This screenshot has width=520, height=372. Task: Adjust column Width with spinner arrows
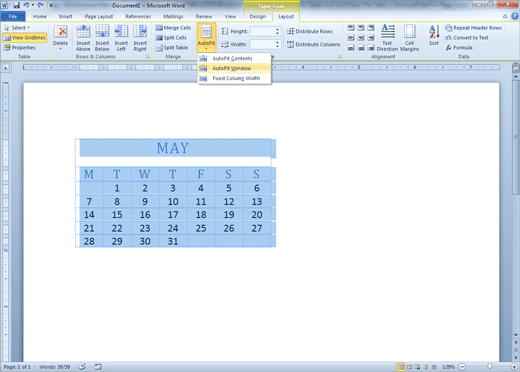coord(277,44)
